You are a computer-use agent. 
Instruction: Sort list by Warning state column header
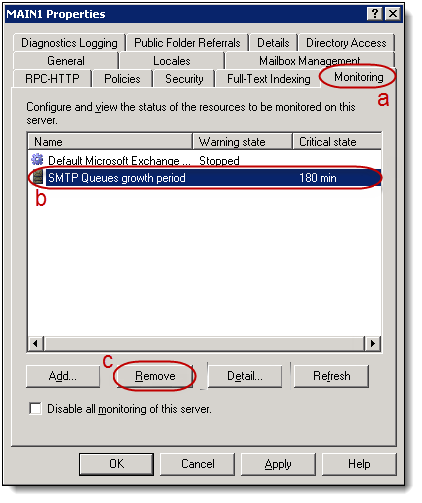click(x=243, y=142)
